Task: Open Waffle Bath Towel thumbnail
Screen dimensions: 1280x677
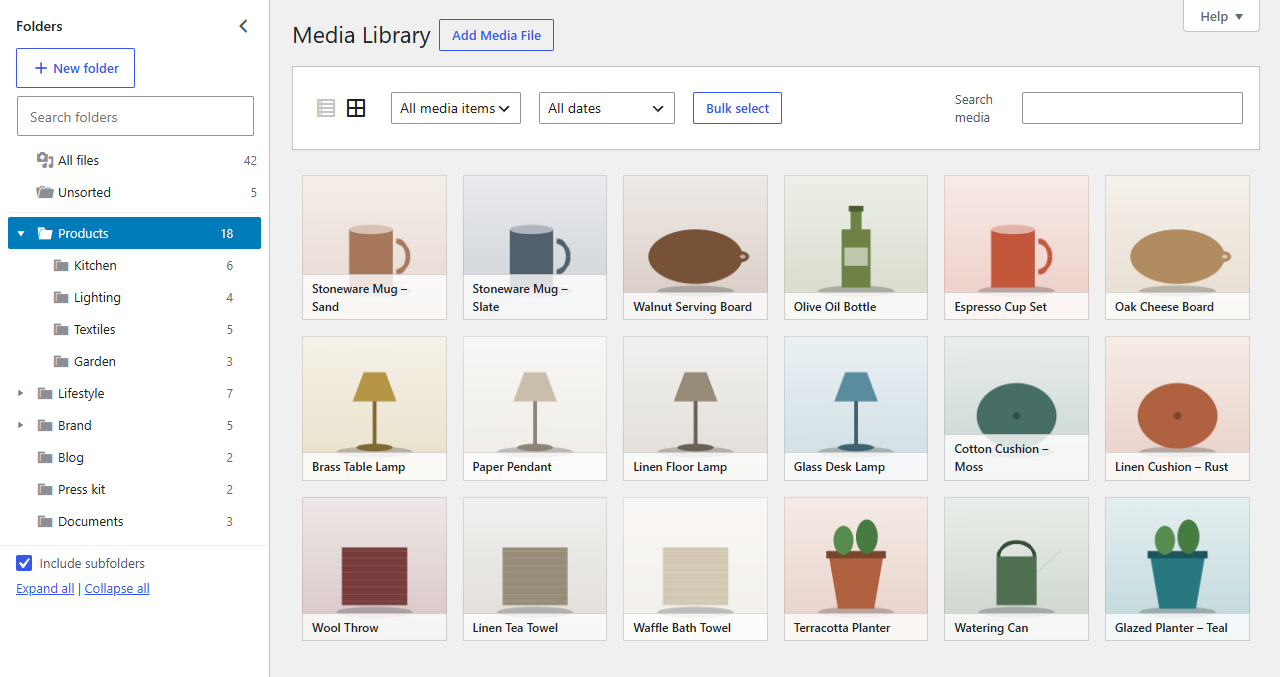Action: coord(695,569)
